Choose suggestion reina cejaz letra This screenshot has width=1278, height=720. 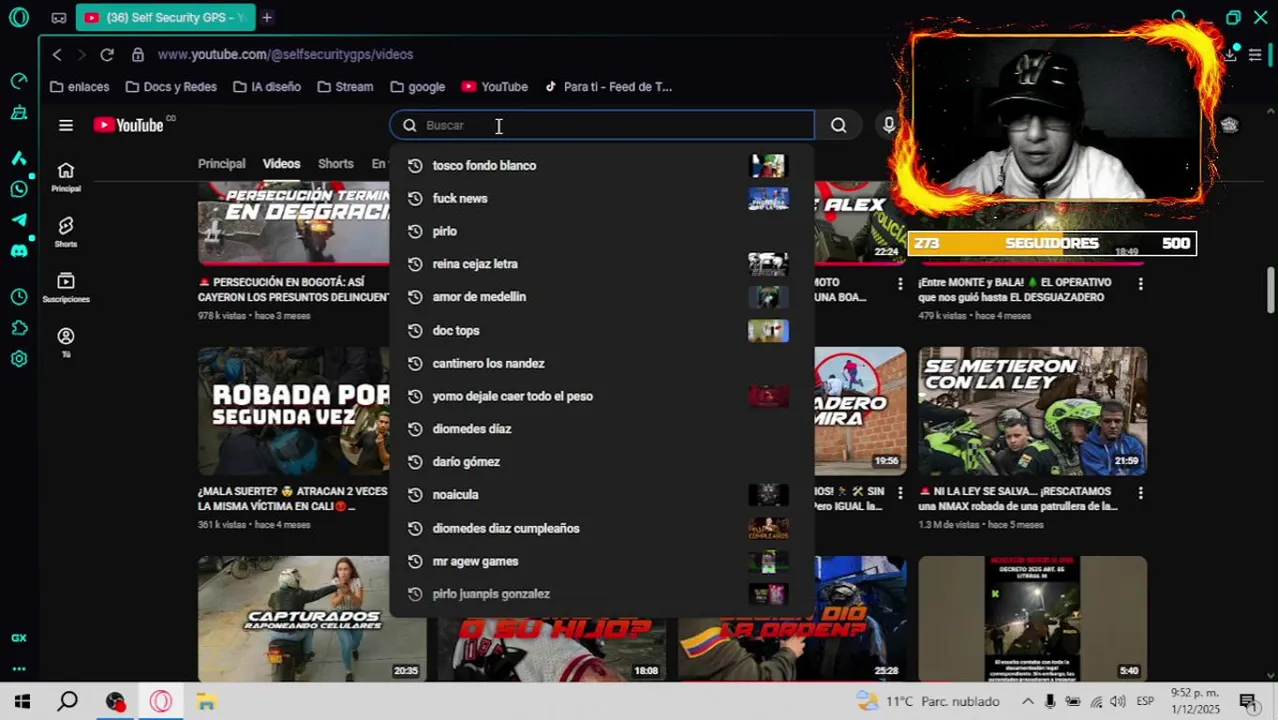(602, 264)
